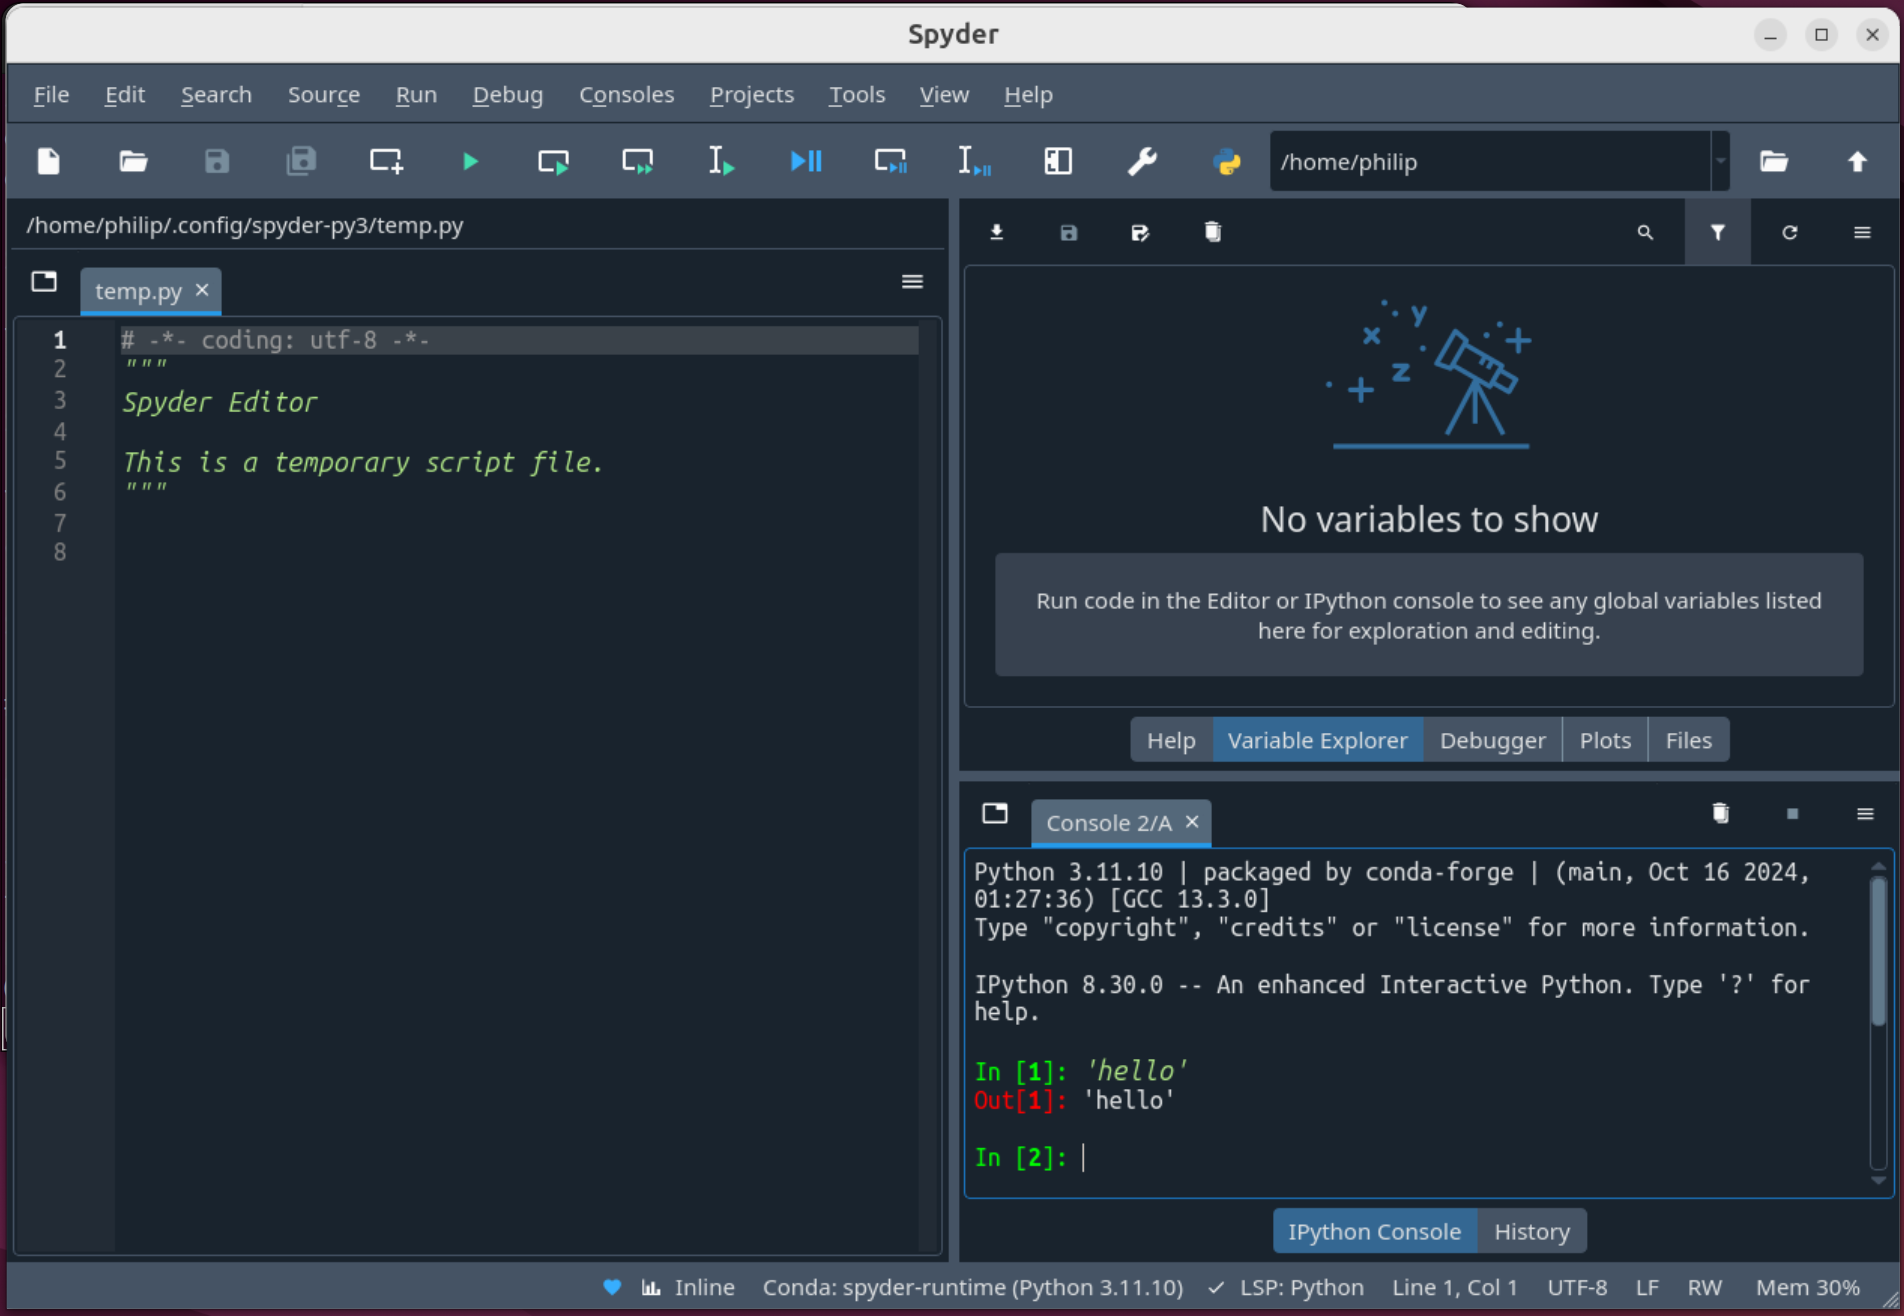Select the temp.py editor tab
The width and height of the screenshot is (1904, 1316).
pos(139,291)
